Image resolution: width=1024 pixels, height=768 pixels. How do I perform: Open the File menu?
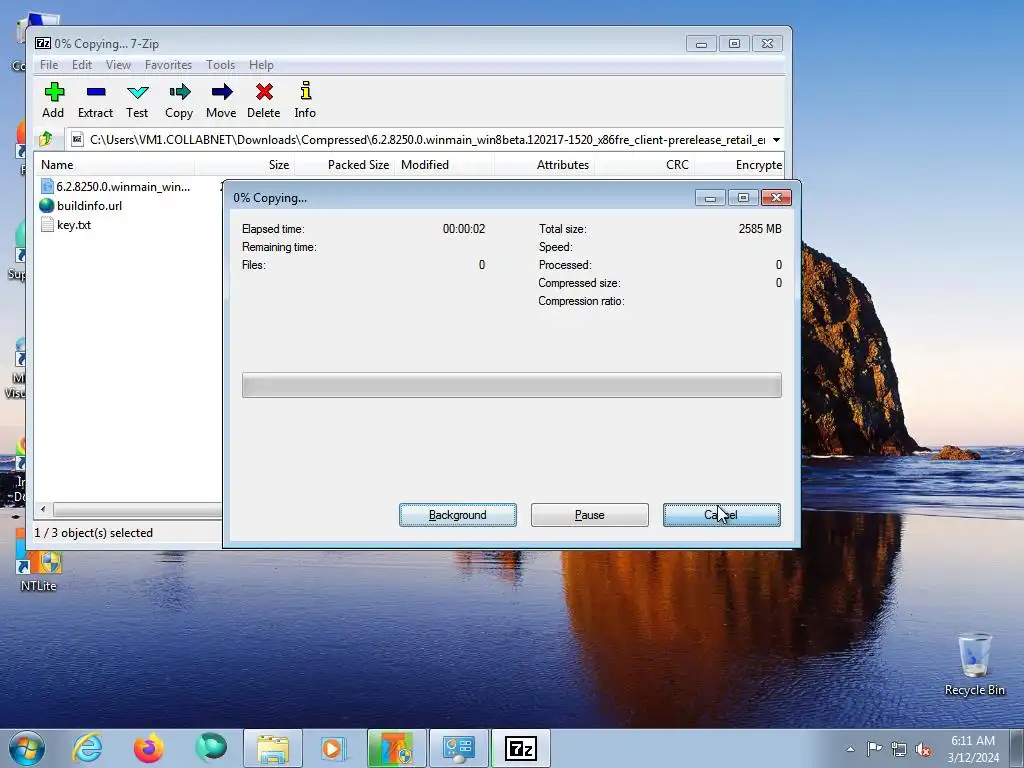[x=49, y=65]
